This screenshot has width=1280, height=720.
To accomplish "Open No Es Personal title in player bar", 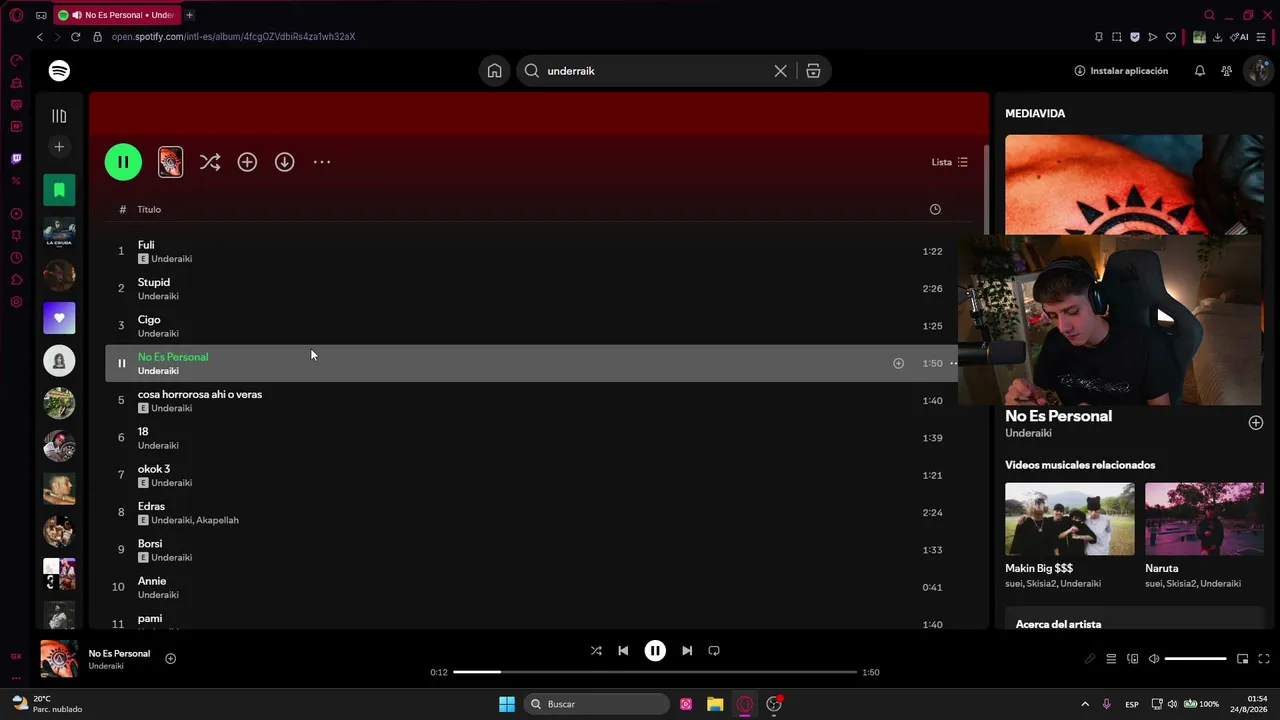I will point(119,654).
